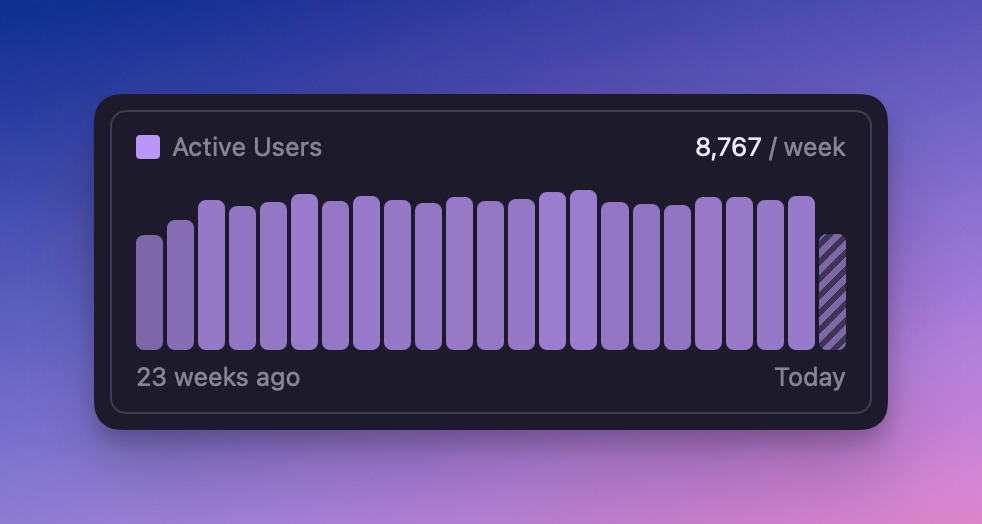
Task: Select the third bar from the left
Action: coord(211,275)
